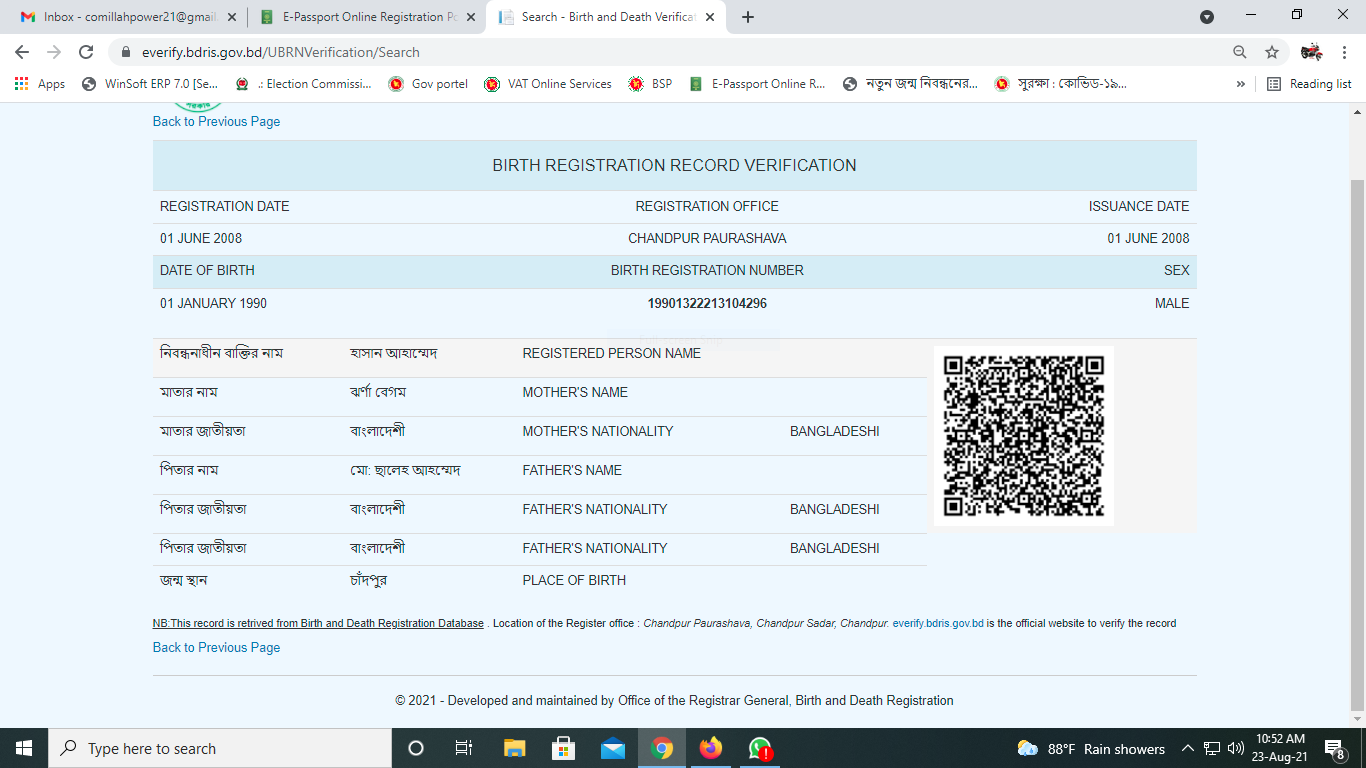The image size is (1366, 768).
Task: Open the Gov portel bookmark
Action: 428,84
